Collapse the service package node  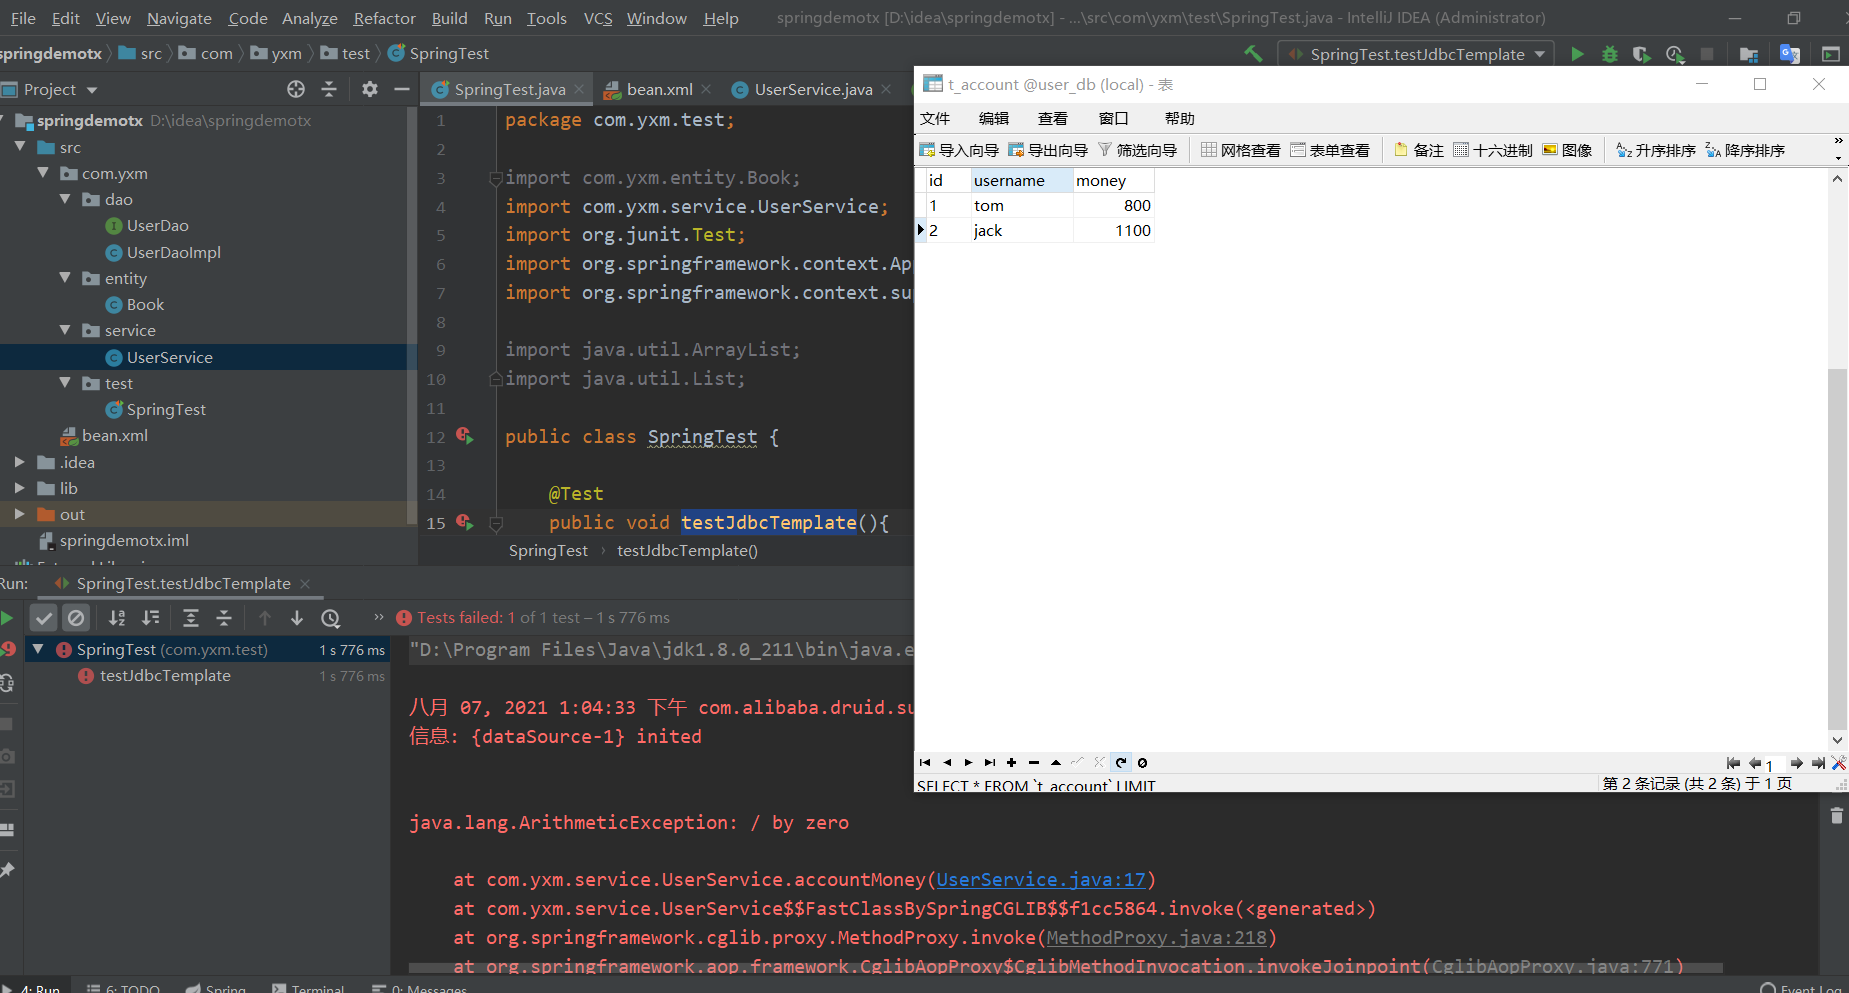pyautogui.click(x=65, y=330)
